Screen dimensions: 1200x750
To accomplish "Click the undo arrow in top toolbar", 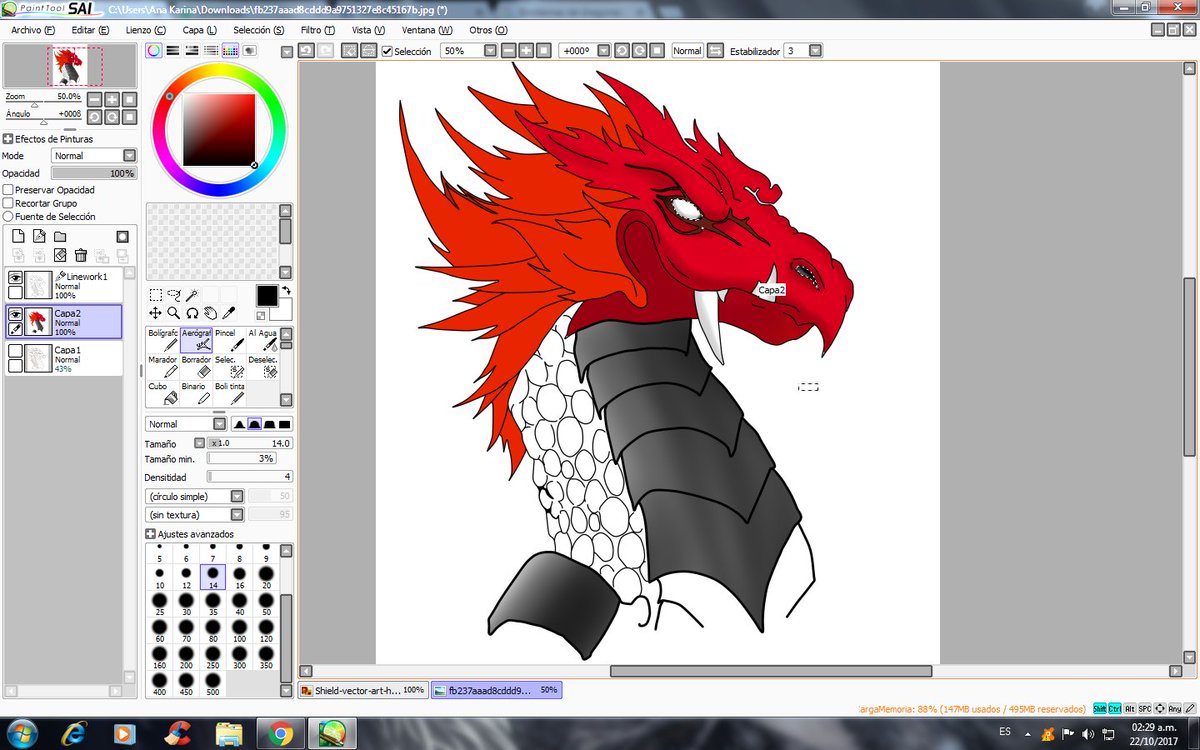I will click(307, 50).
